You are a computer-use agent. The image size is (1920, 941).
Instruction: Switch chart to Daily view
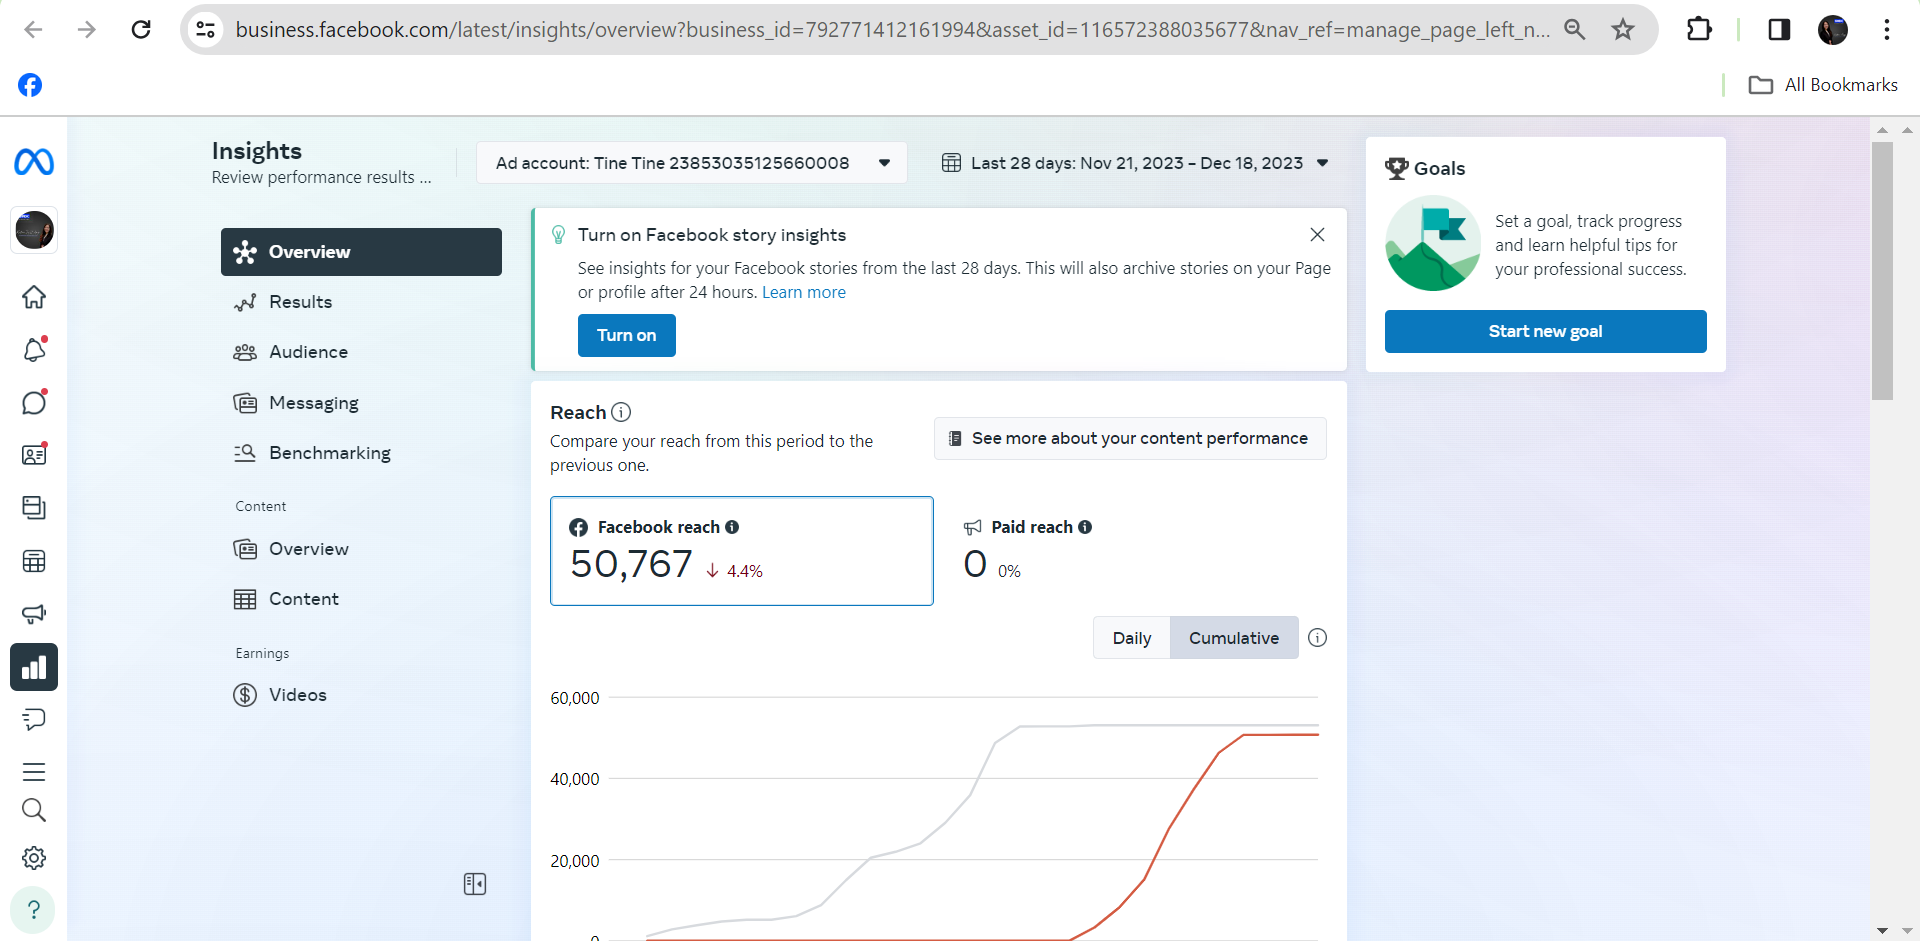coord(1132,638)
